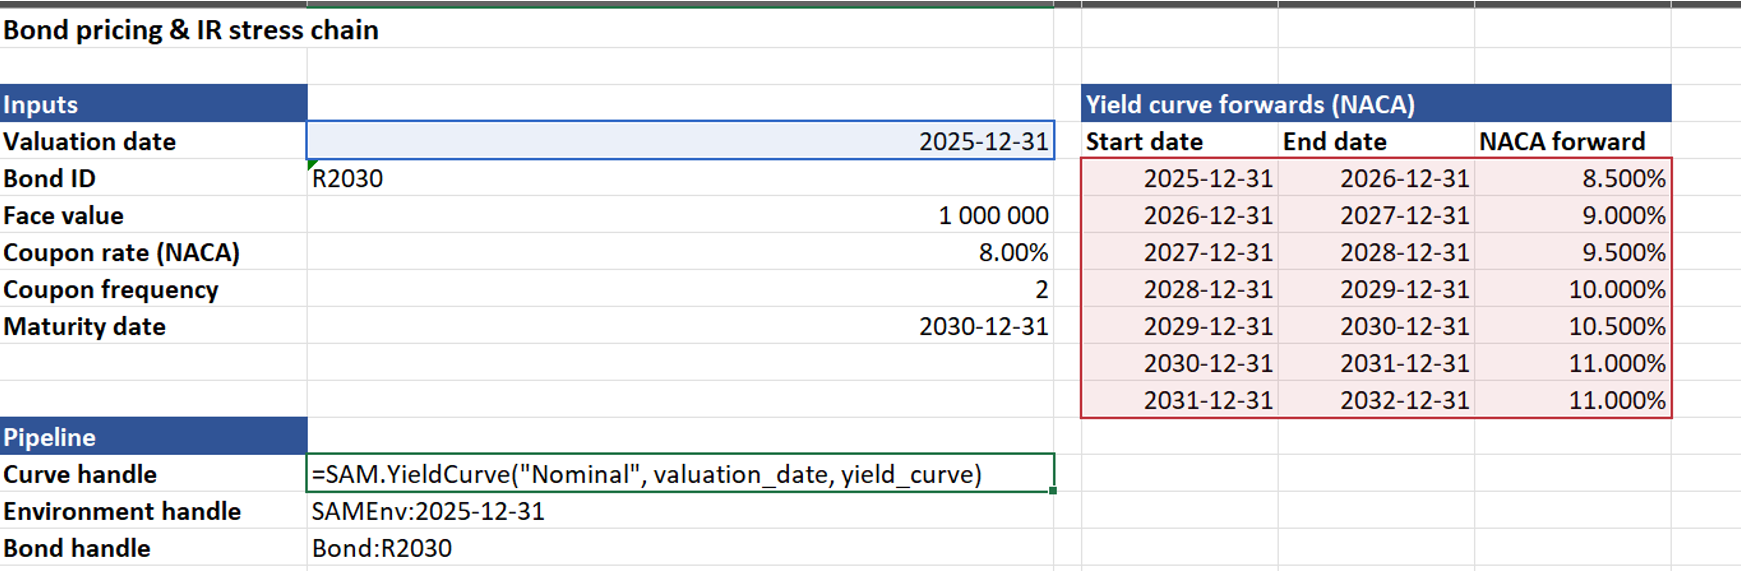Click start date 2028-12-31 in the fourth curve row
The width and height of the screenshot is (1741, 571).
pyautogui.click(x=1179, y=289)
